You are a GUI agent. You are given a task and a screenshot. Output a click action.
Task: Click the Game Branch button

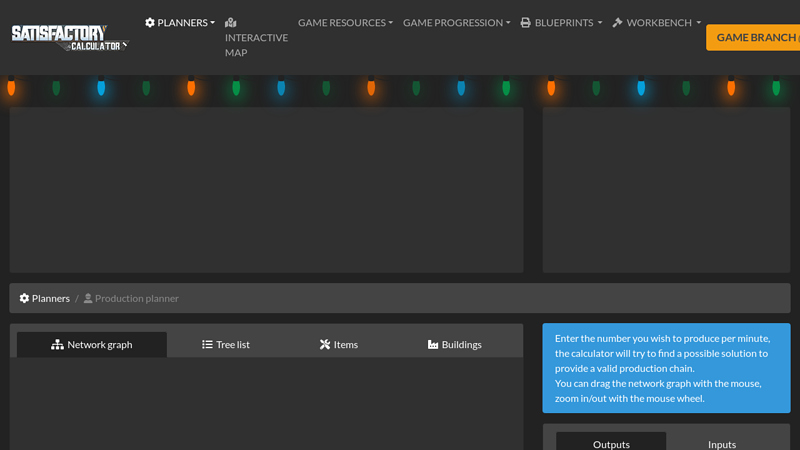753,37
